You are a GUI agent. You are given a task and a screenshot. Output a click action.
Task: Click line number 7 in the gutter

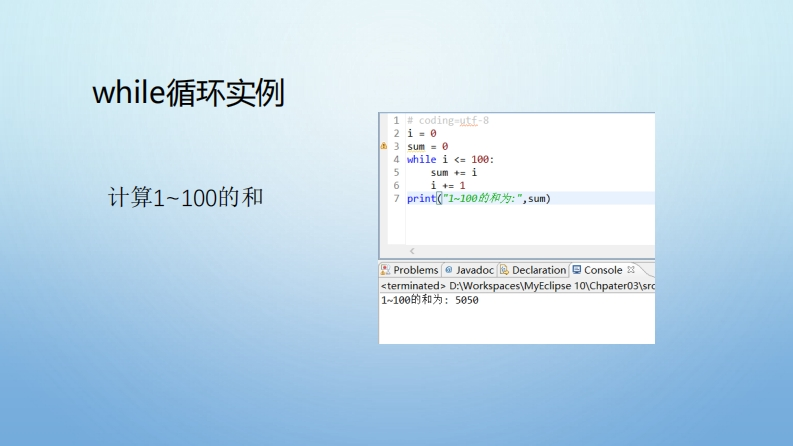pos(396,199)
